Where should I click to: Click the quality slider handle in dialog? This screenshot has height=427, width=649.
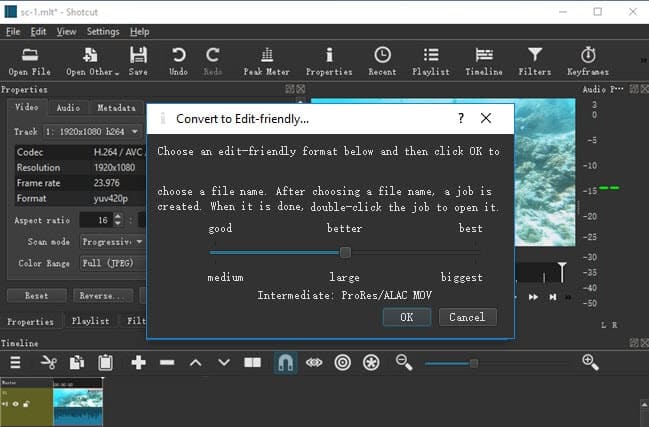[x=345, y=253]
